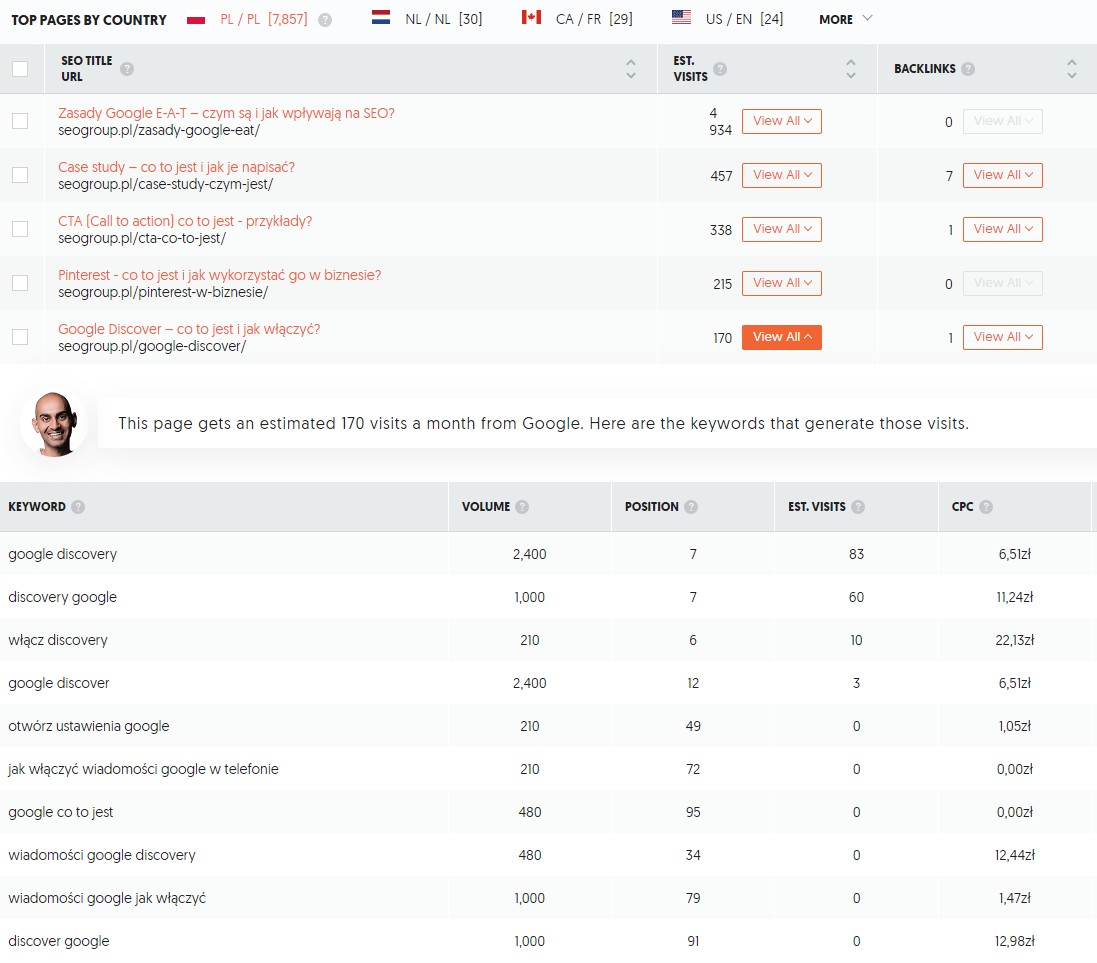
Task: Expand visits View All for Zasady Google E-A-T
Action: (x=781, y=121)
